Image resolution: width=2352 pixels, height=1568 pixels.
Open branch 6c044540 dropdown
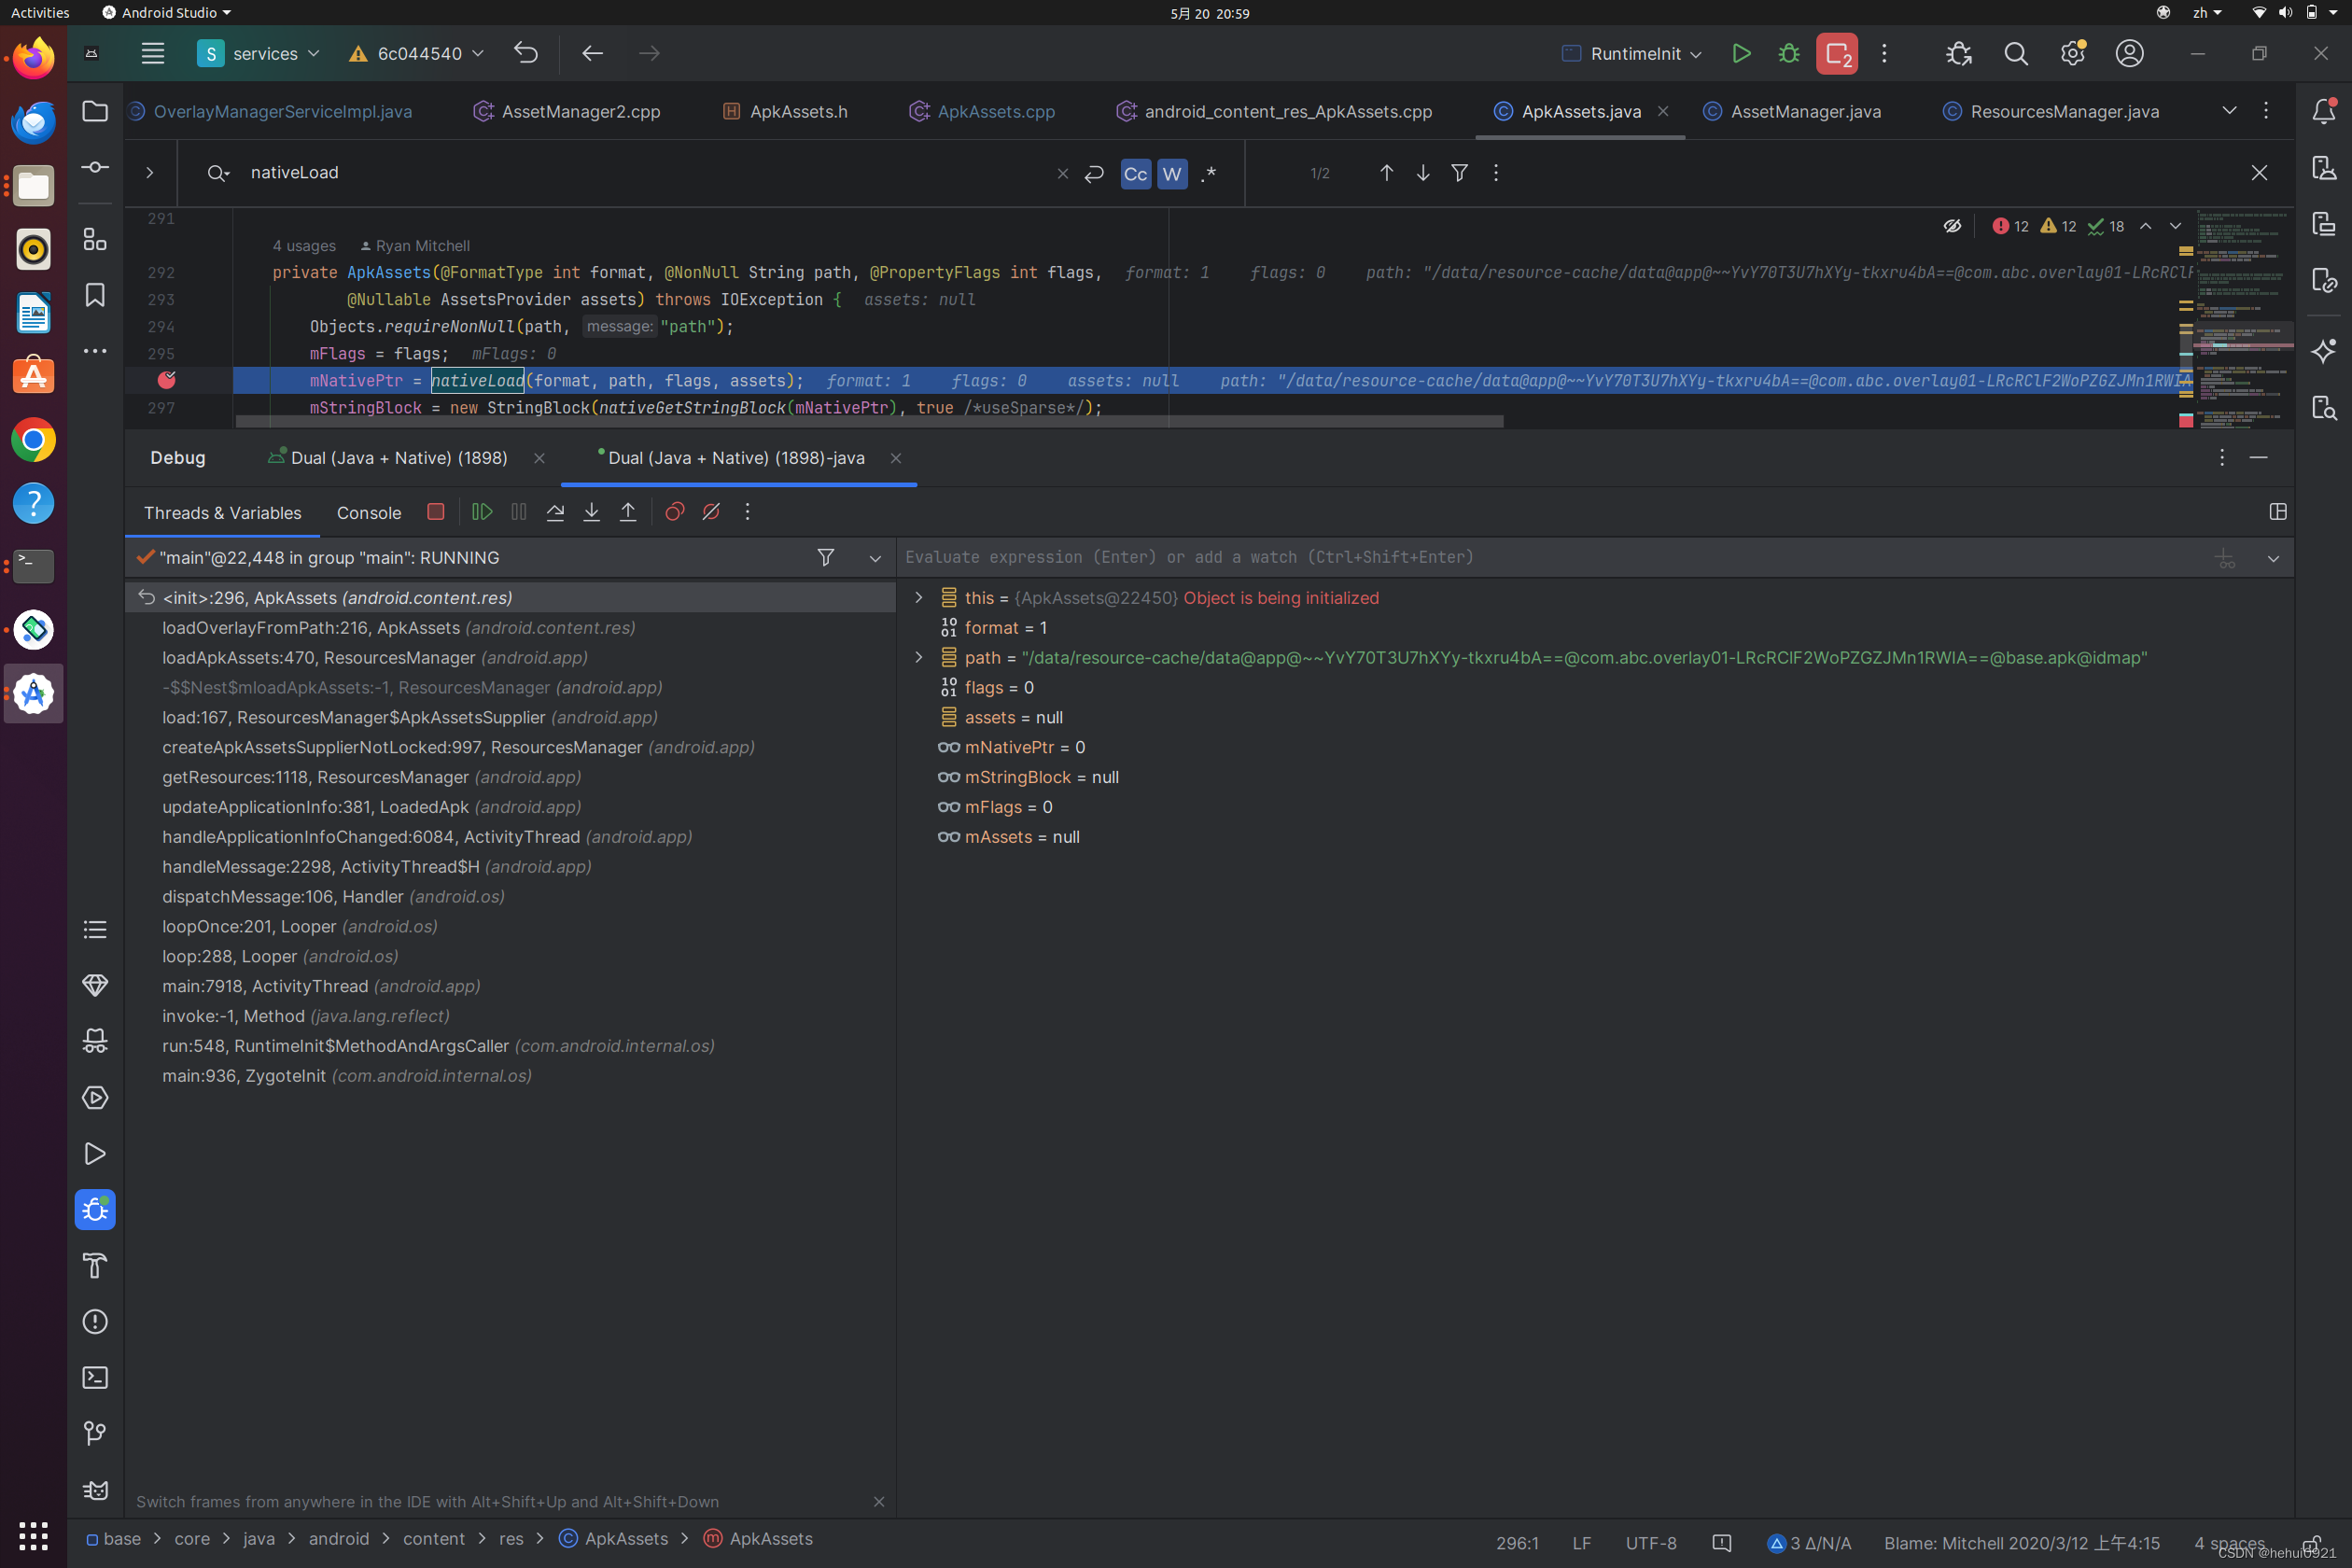click(x=416, y=53)
